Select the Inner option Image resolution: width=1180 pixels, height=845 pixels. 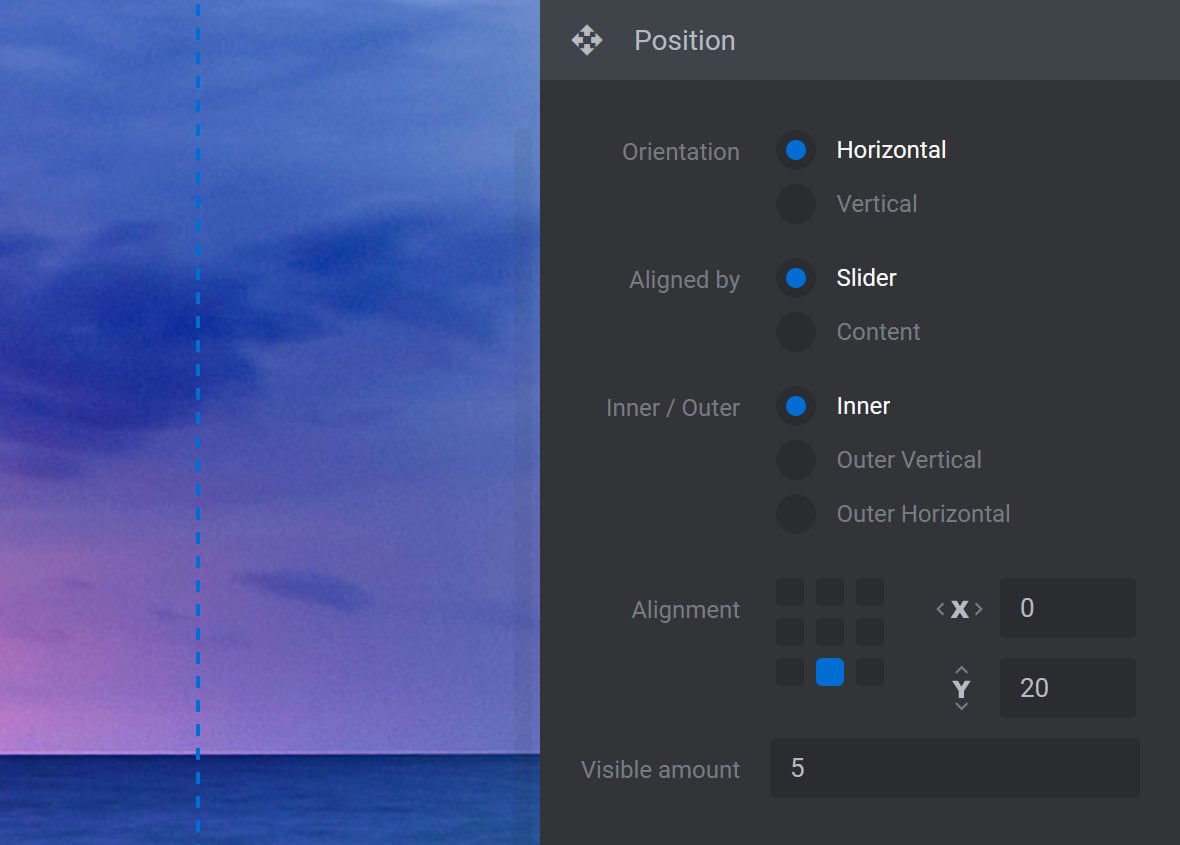(x=795, y=406)
